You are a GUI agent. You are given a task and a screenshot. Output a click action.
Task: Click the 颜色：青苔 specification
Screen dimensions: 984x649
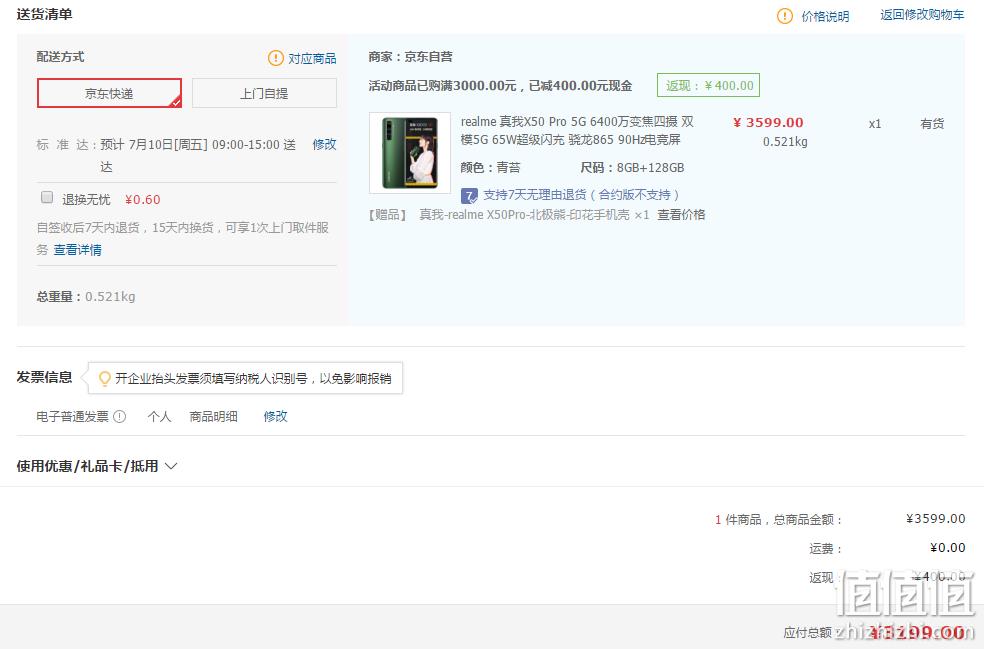(x=491, y=168)
